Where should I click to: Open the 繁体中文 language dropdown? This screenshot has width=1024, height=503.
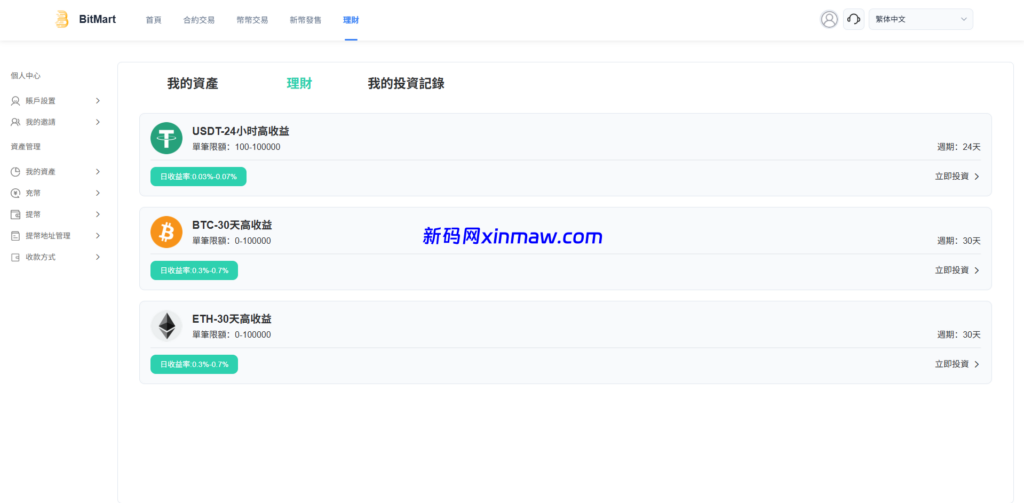tap(921, 20)
